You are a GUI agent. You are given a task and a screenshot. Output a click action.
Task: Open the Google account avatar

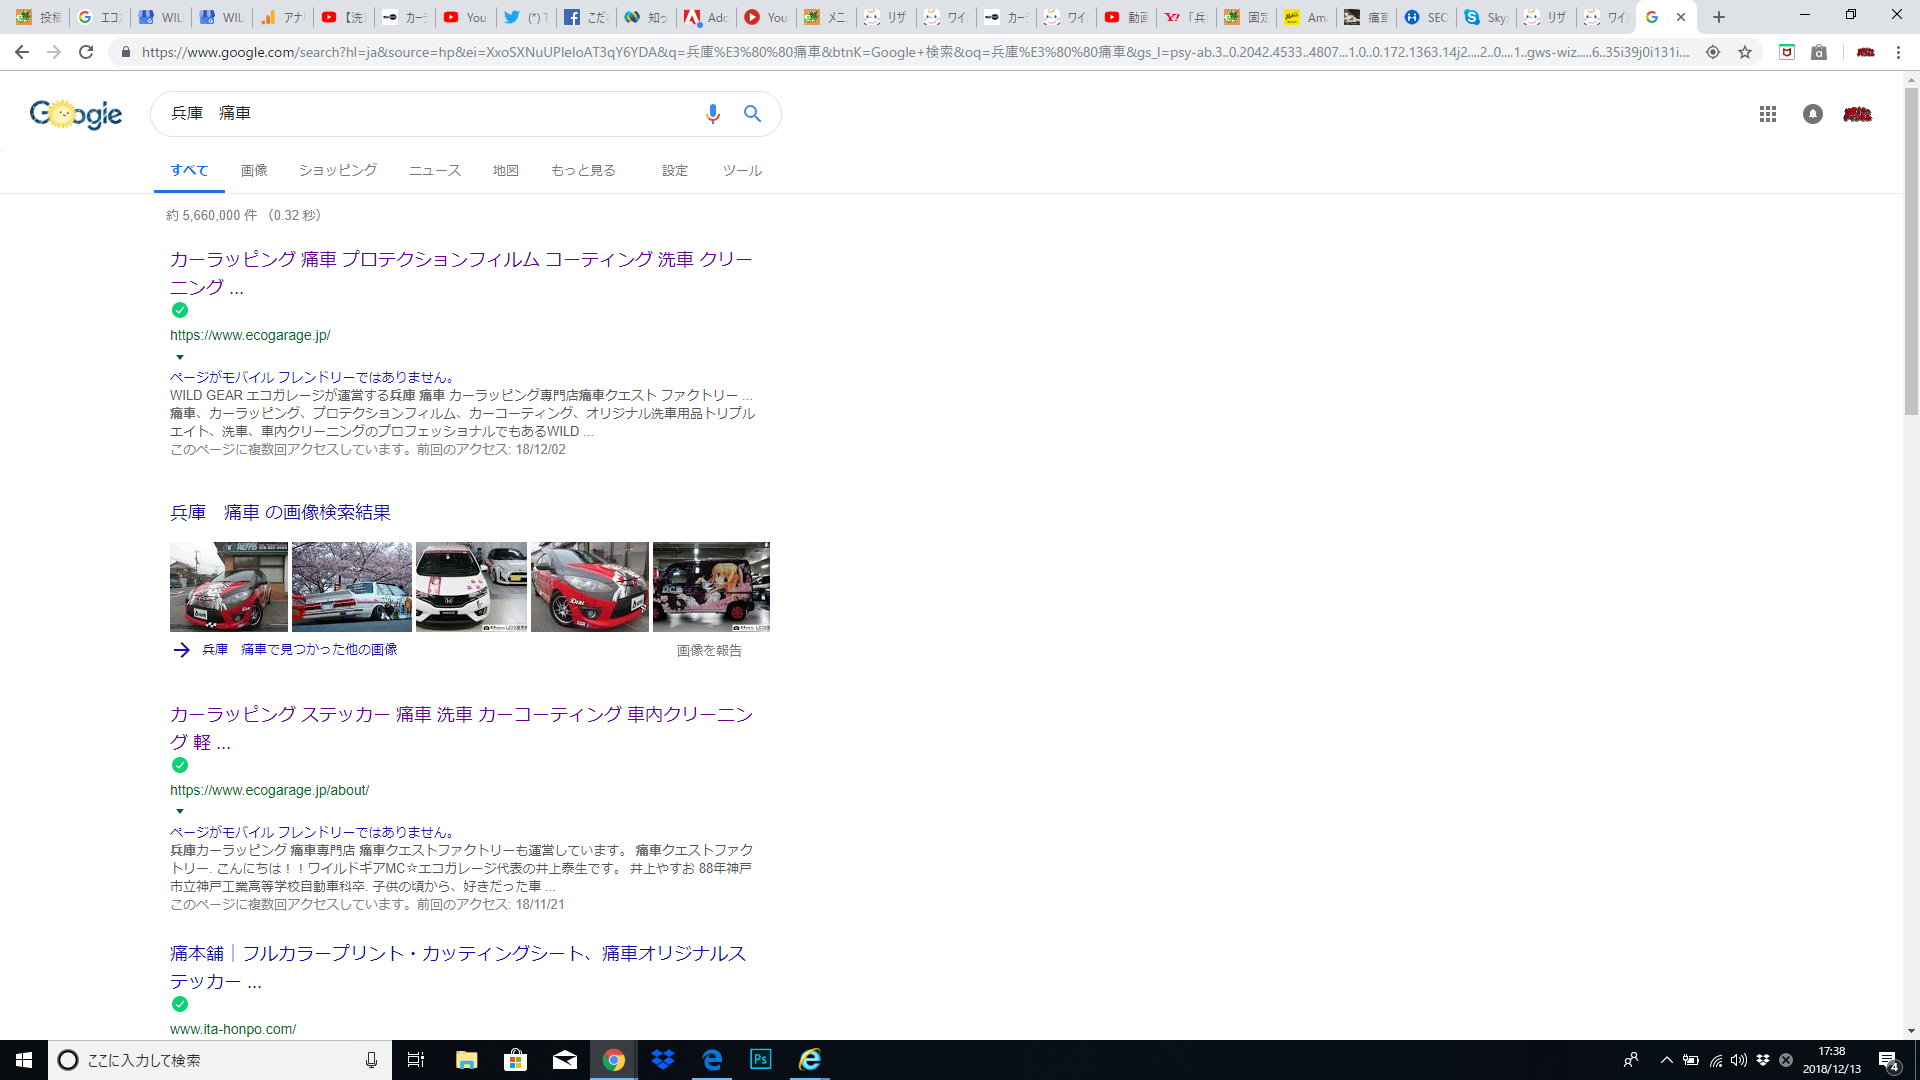click(1857, 114)
